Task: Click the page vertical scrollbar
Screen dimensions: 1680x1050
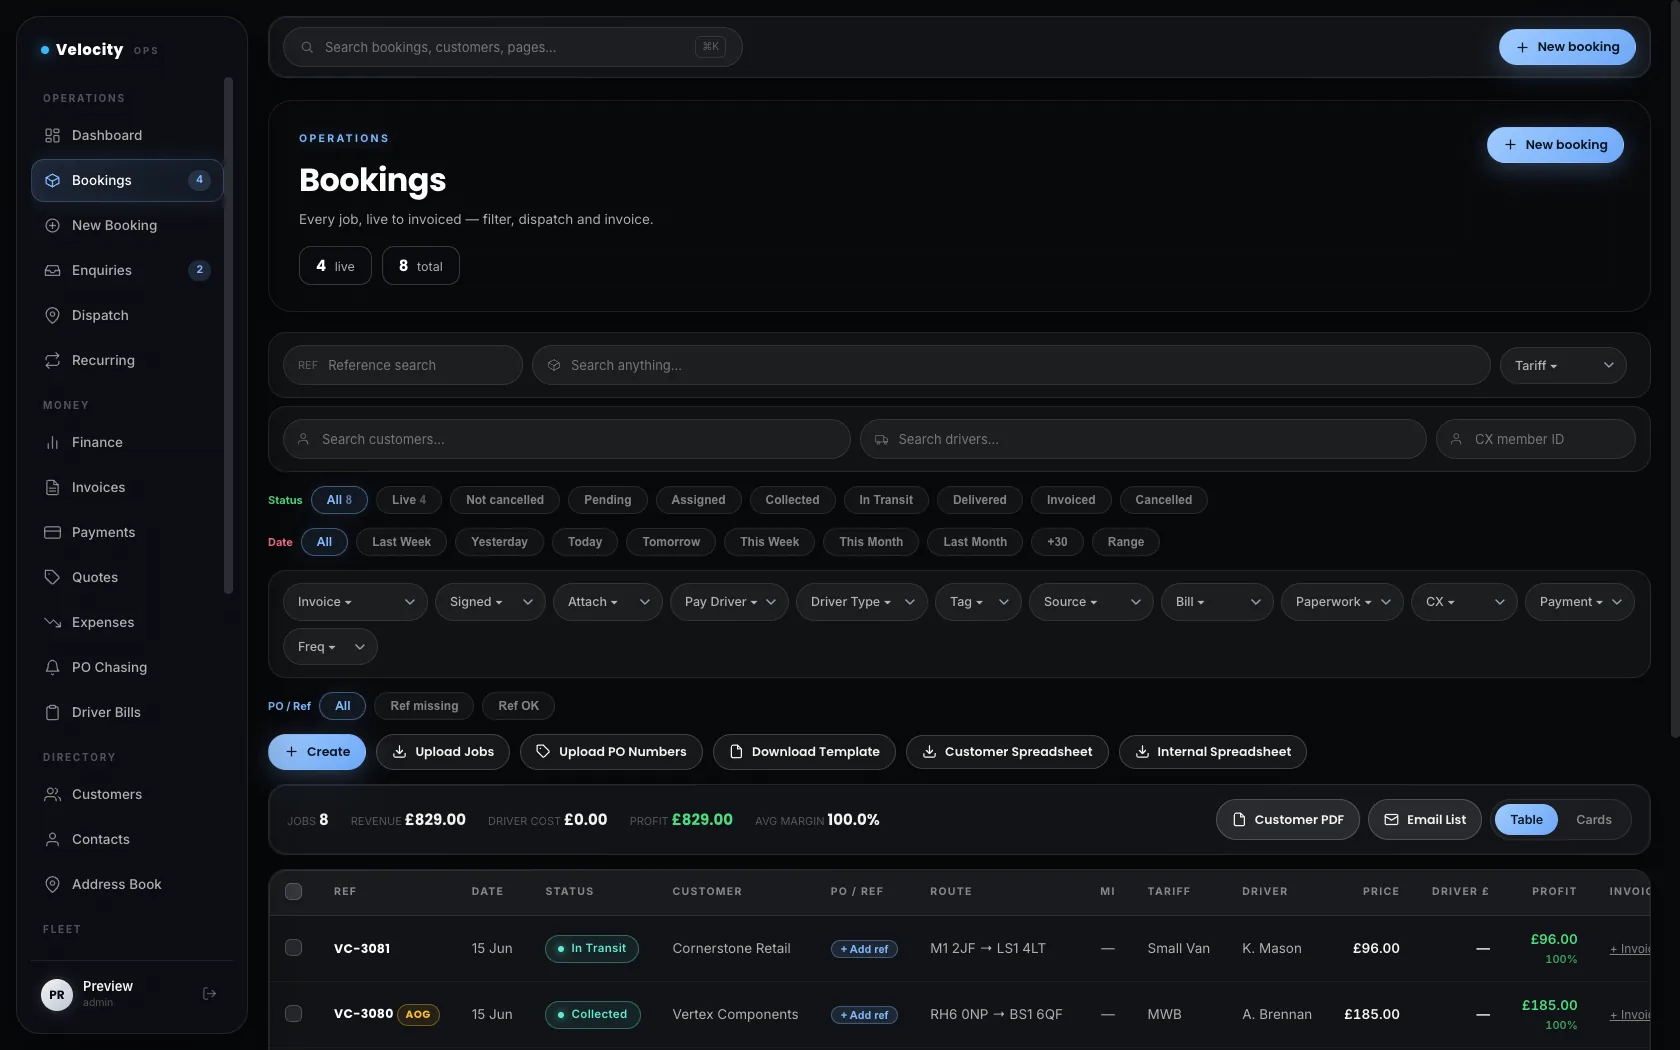Action: click(x=1675, y=370)
